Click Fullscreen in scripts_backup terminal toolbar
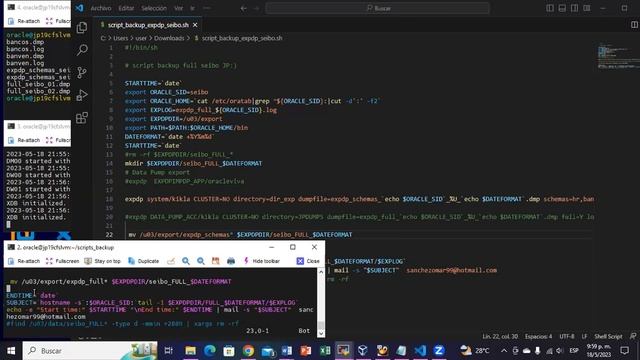The image size is (640, 360). click(62, 261)
